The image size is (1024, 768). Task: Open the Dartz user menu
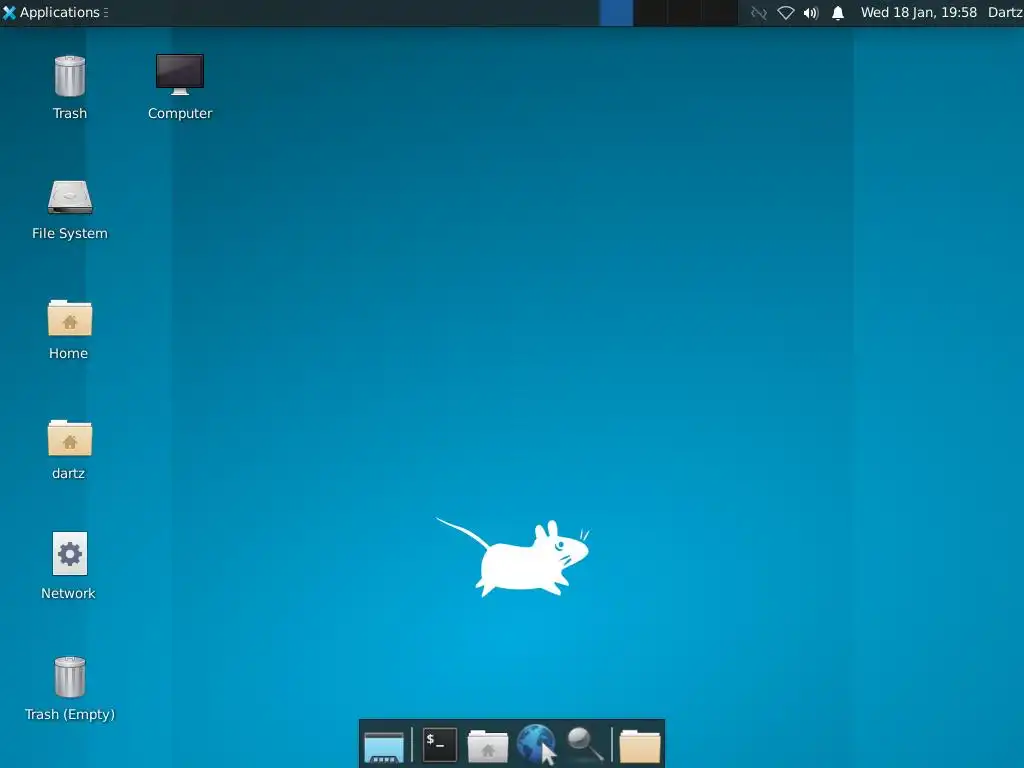pyautogui.click(x=1005, y=12)
